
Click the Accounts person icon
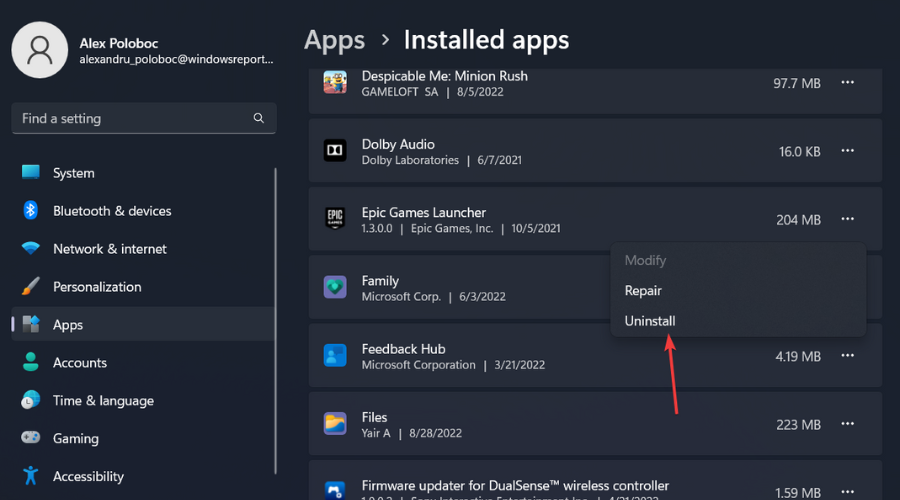point(30,362)
